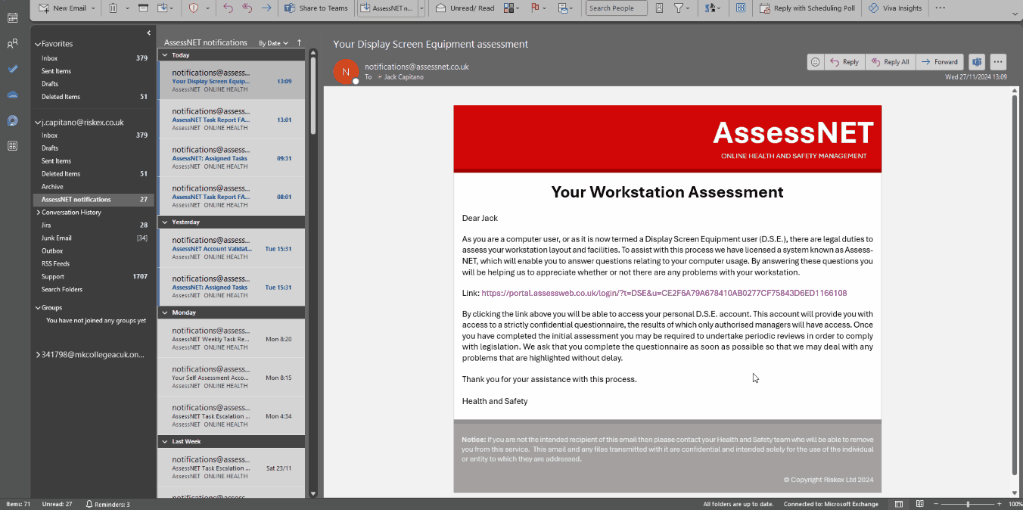
Task: Run the AssessNET quick step
Action: click(388, 8)
